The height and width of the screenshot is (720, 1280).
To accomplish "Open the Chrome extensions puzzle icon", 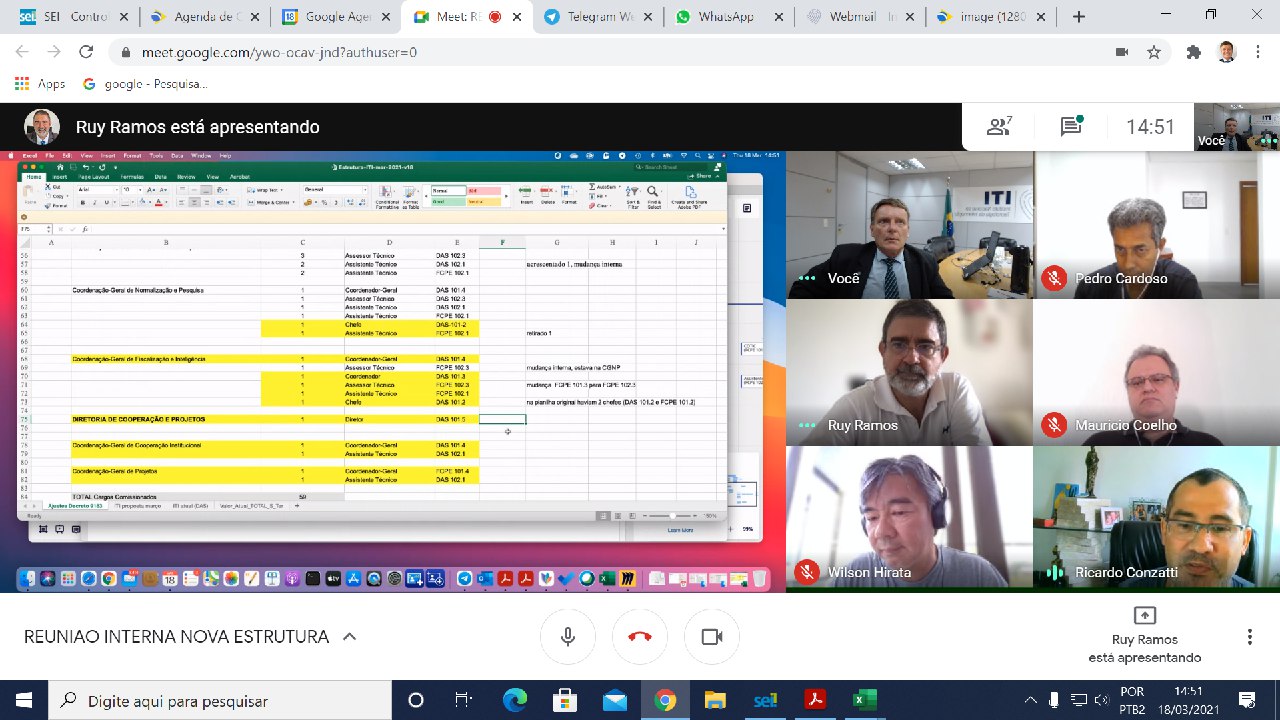I will point(1192,52).
